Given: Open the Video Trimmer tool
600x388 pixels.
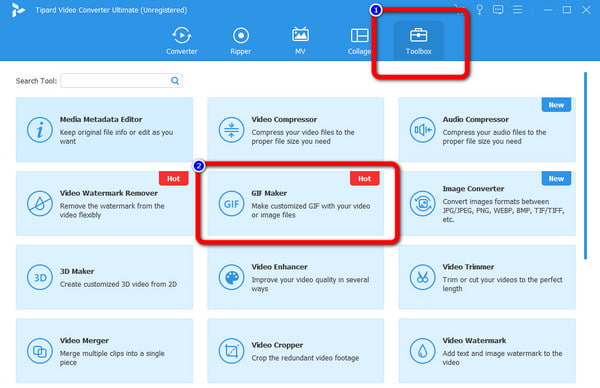Looking at the screenshot, I should pyautogui.click(x=487, y=277).
